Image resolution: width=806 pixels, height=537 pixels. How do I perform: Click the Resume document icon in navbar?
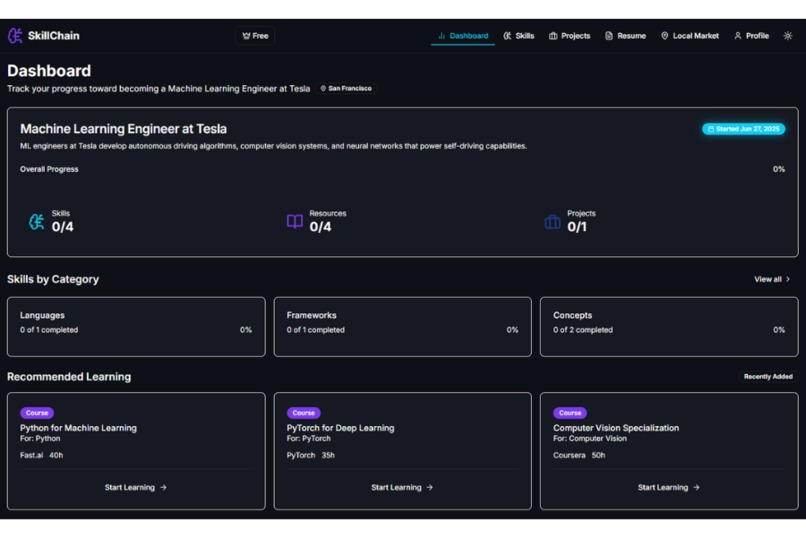pyautogui.click(x=609, y=35)
